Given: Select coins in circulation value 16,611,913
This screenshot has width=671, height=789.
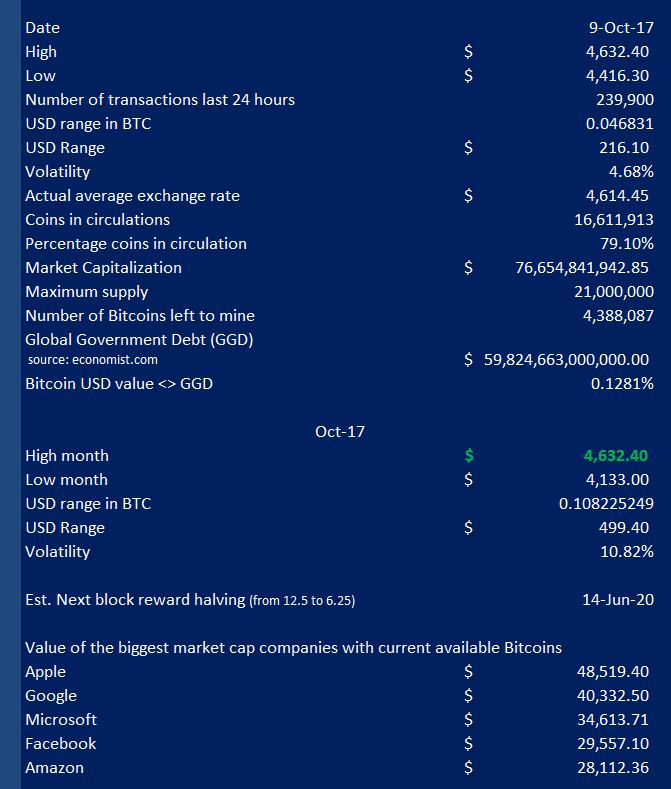Looking at the screenshot, I should click(614, 220).
